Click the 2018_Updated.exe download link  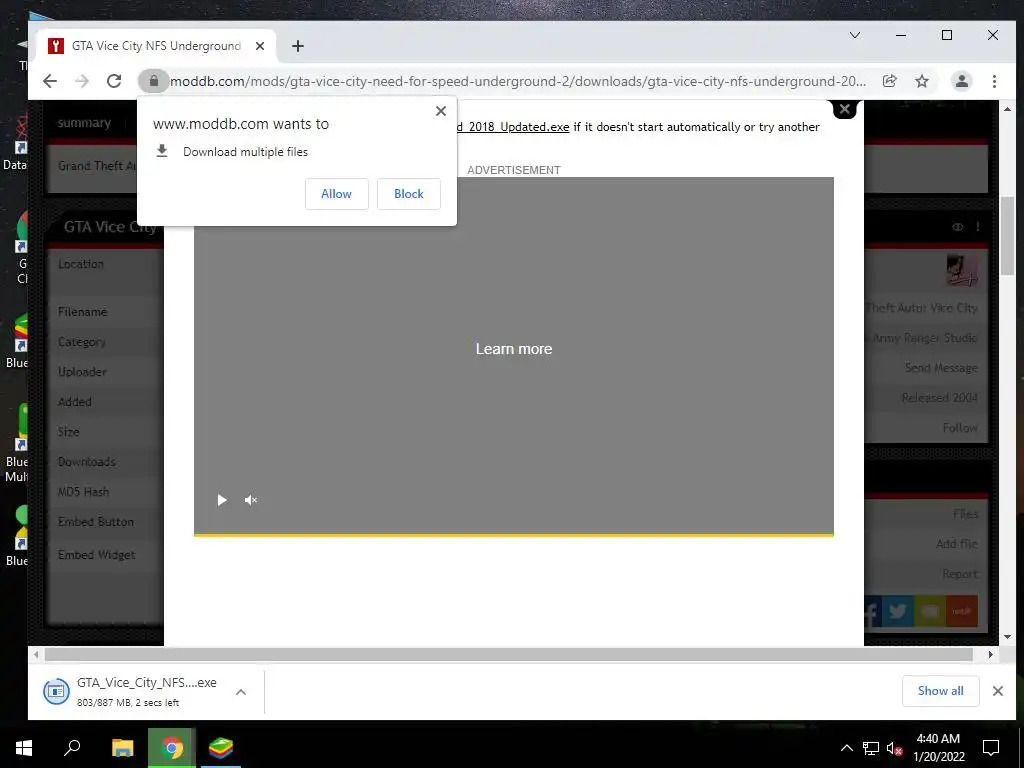[x=513, y=127]
